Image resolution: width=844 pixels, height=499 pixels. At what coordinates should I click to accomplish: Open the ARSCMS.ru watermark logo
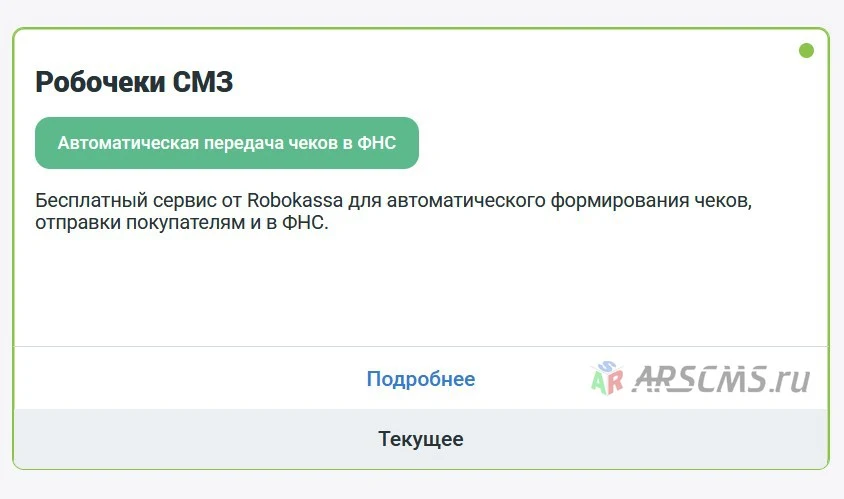coord(700,378)
